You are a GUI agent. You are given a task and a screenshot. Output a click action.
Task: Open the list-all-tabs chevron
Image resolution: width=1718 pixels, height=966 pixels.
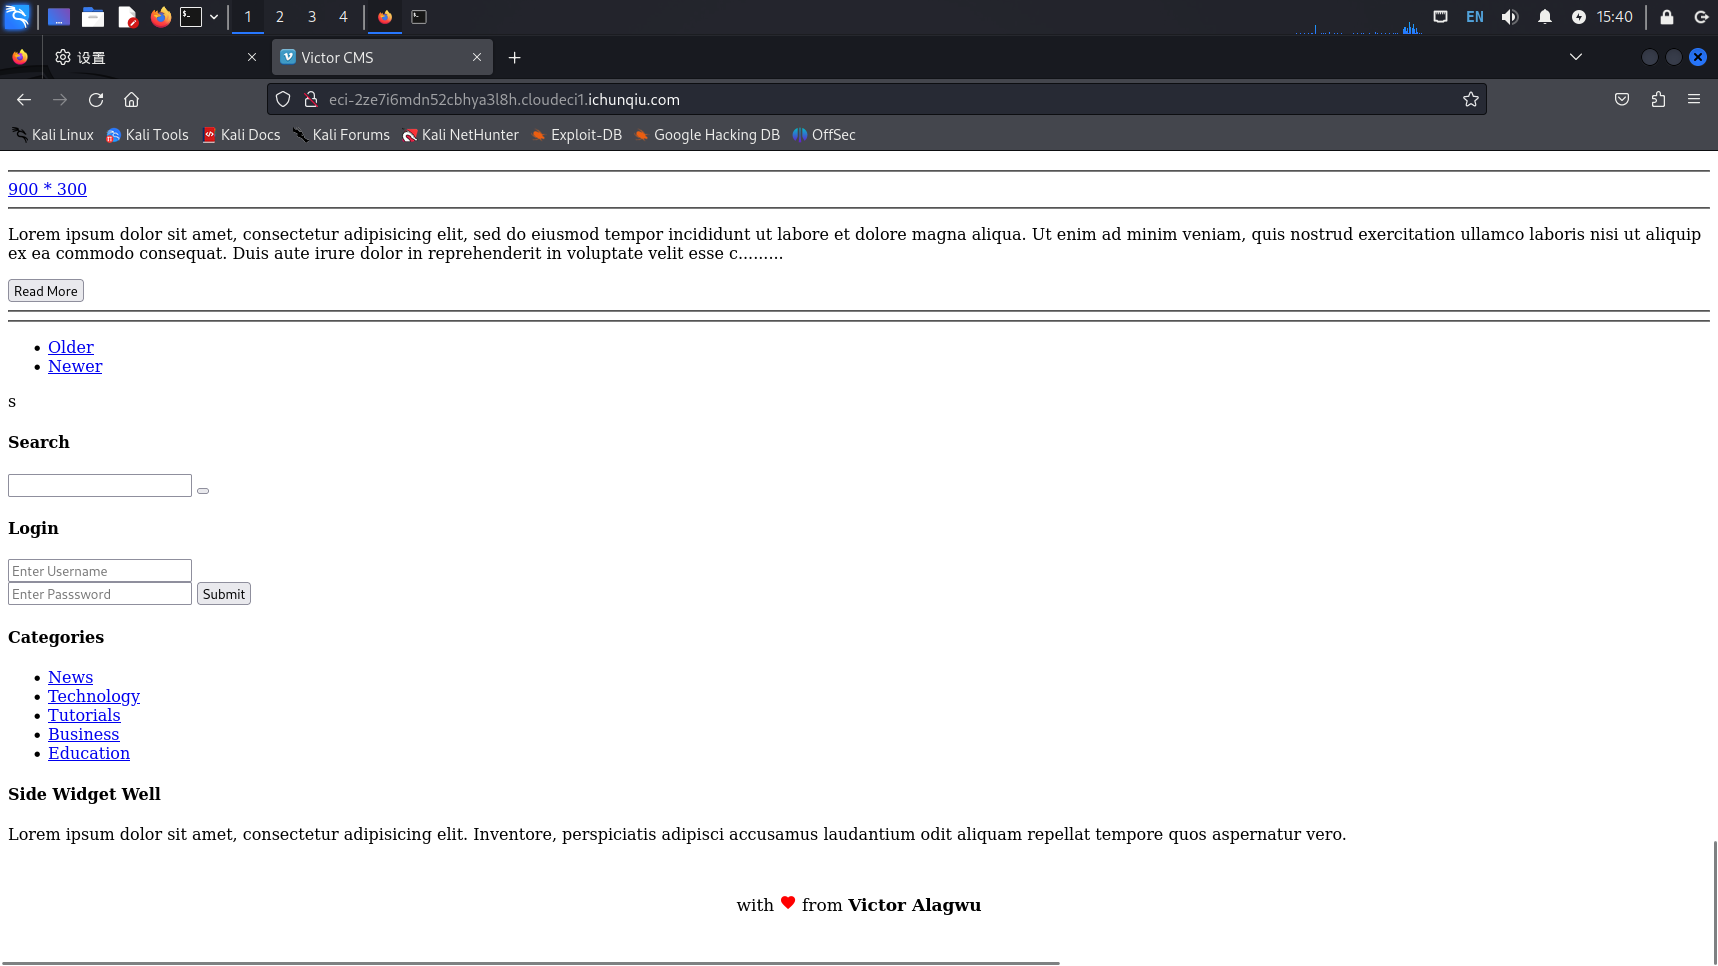click(x=1576, y=57)
